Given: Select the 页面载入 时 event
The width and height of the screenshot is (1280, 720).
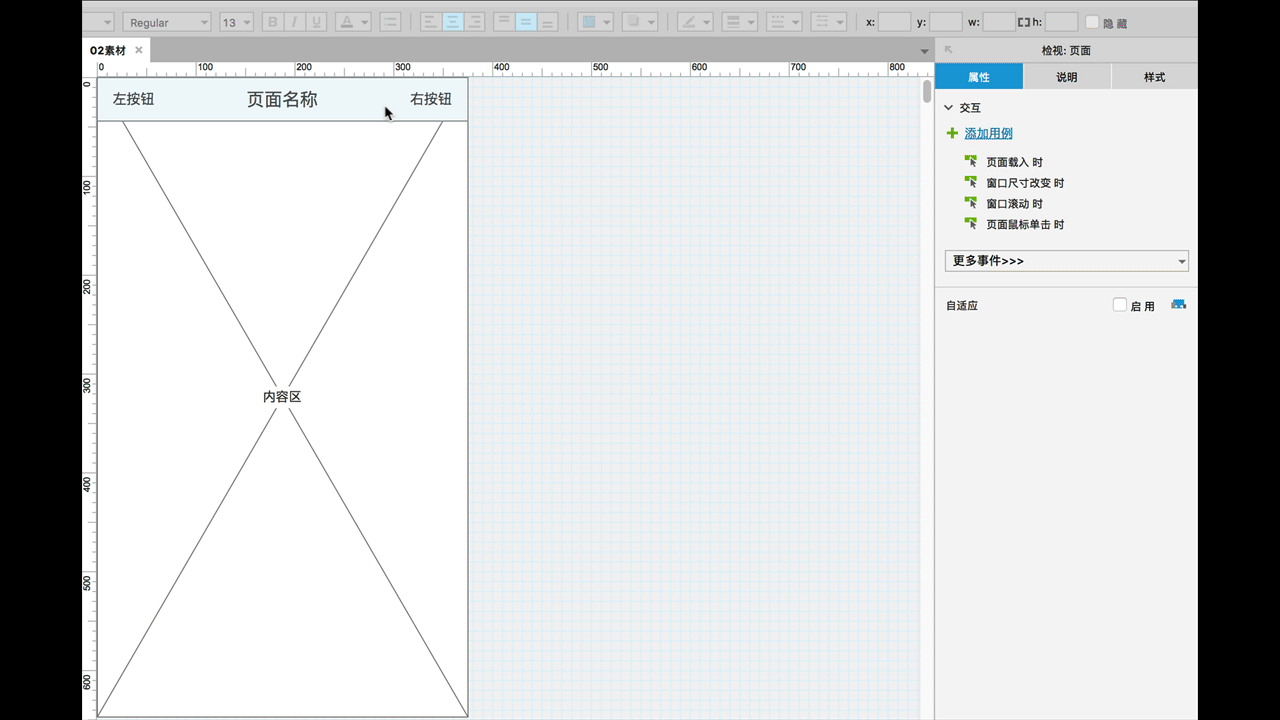Looking at the screenshot, I should [1014, 162].
